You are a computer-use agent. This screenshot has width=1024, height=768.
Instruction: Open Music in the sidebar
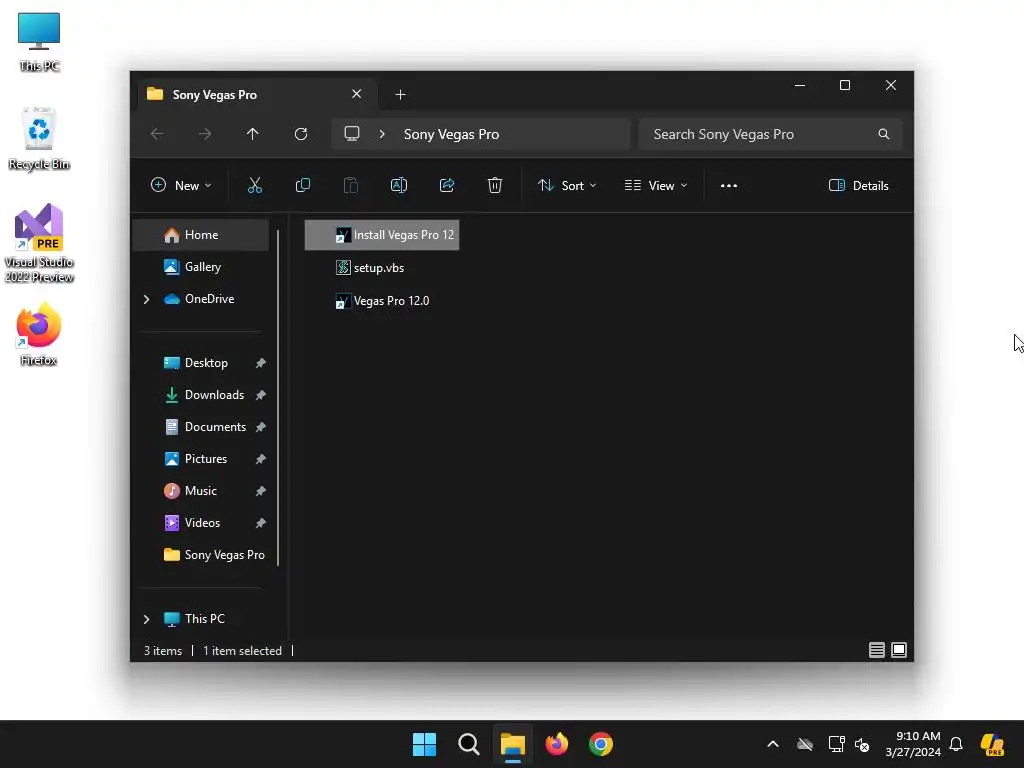coord(200,490)
